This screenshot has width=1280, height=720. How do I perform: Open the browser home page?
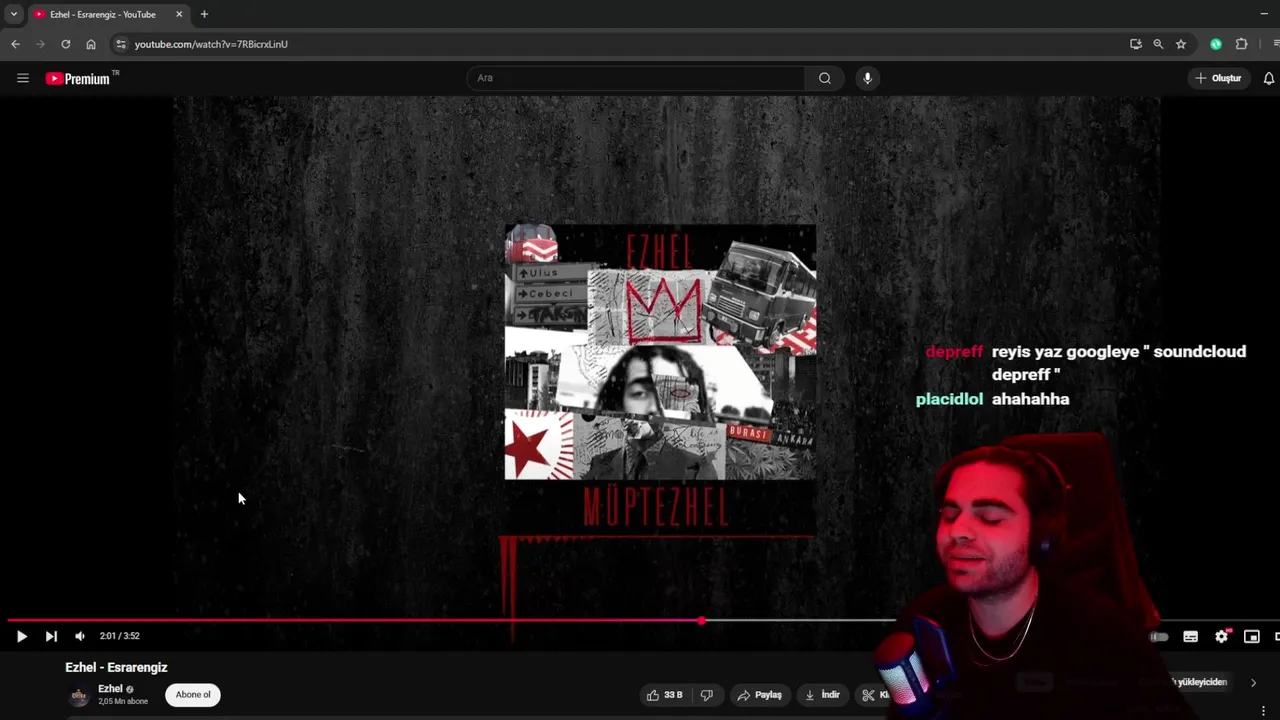click(x=91, y=44)
